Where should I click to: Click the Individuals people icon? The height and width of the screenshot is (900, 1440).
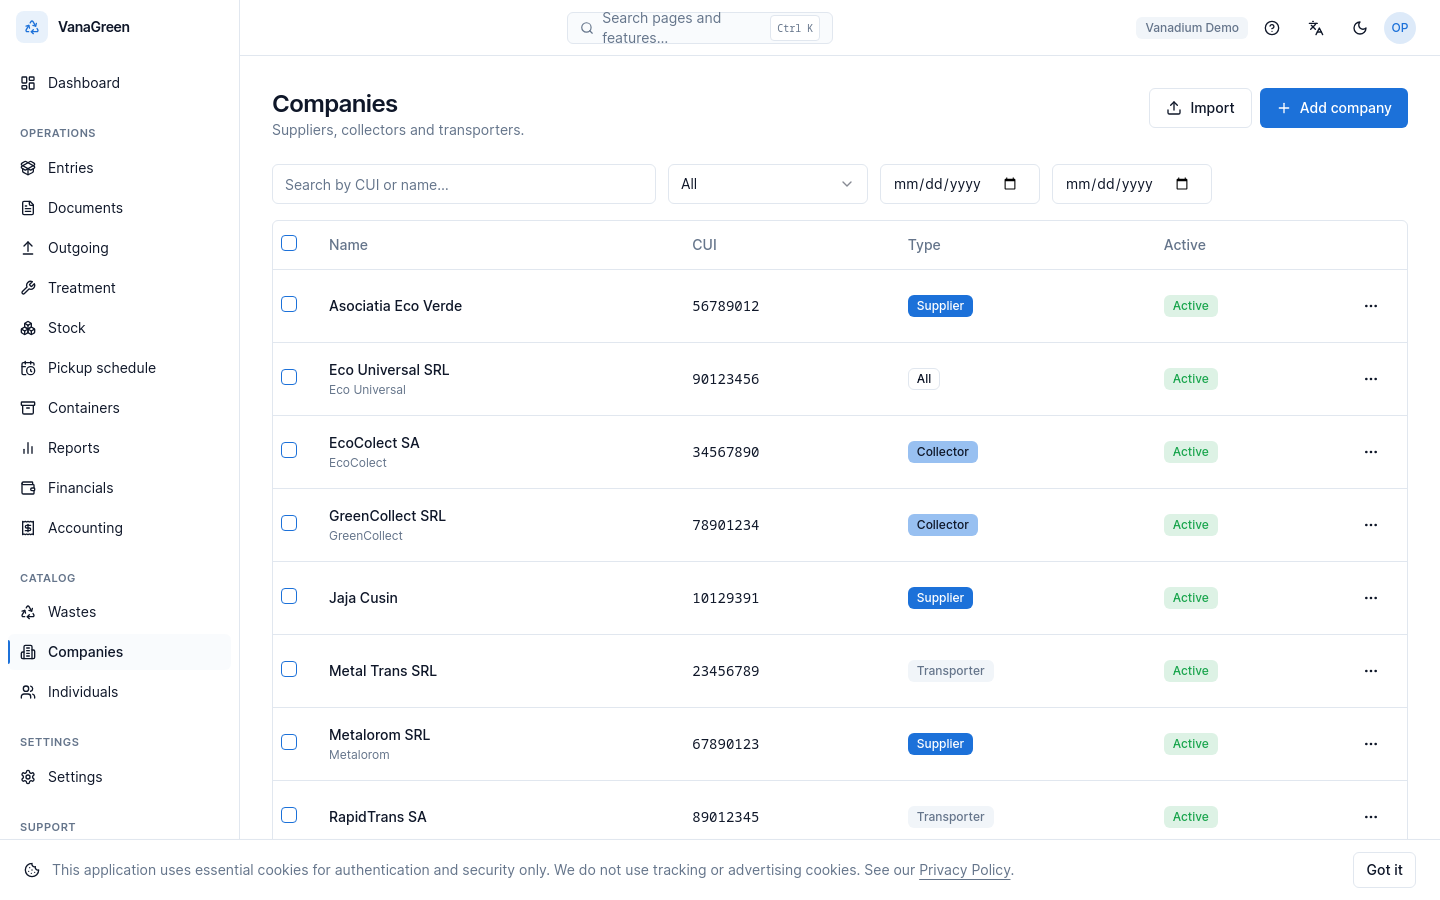(x=28, y=692)
